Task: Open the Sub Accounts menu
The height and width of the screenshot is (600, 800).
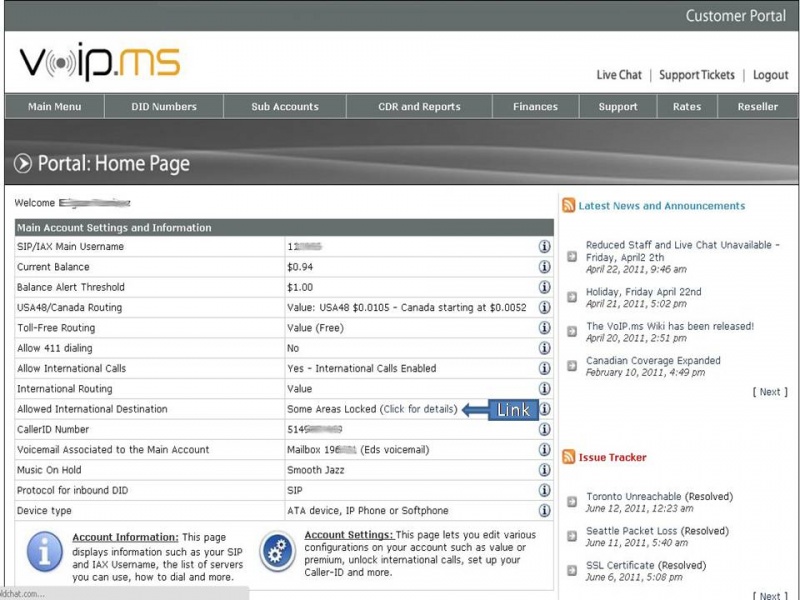Action: coord(285,107)
